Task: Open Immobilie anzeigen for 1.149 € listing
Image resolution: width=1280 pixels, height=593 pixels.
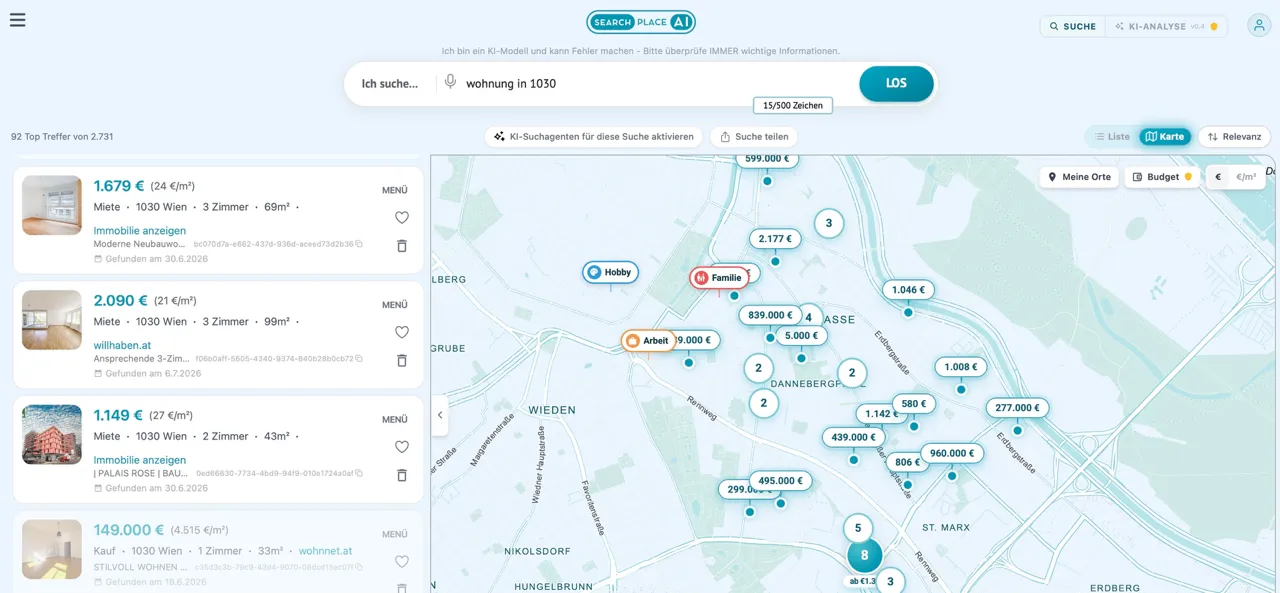Action: click(140, 461)
